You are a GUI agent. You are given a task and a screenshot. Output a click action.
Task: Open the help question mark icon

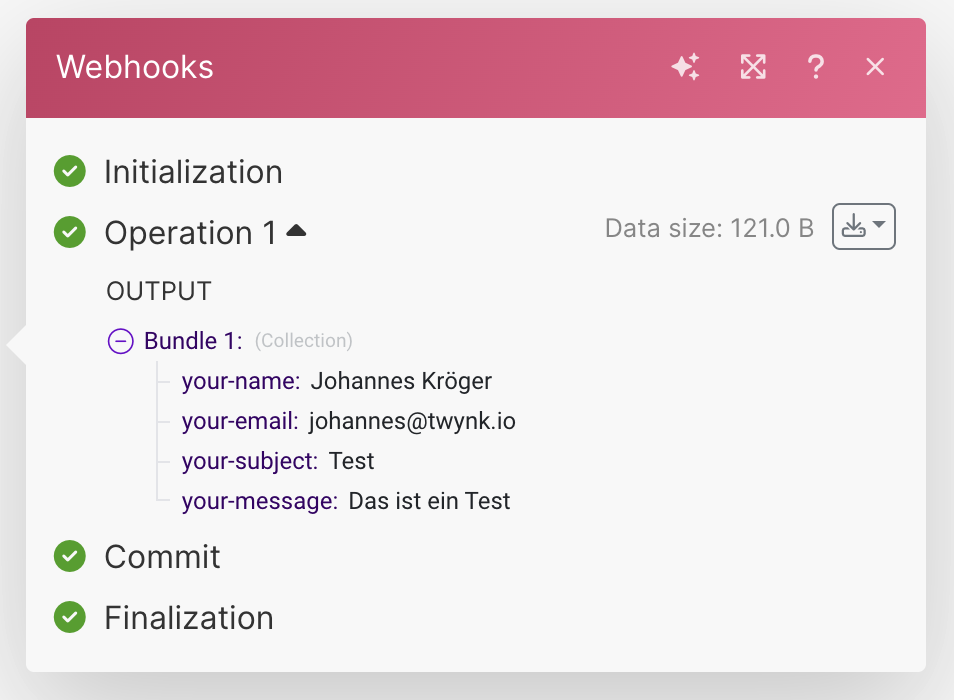click(x=815, y=67)
